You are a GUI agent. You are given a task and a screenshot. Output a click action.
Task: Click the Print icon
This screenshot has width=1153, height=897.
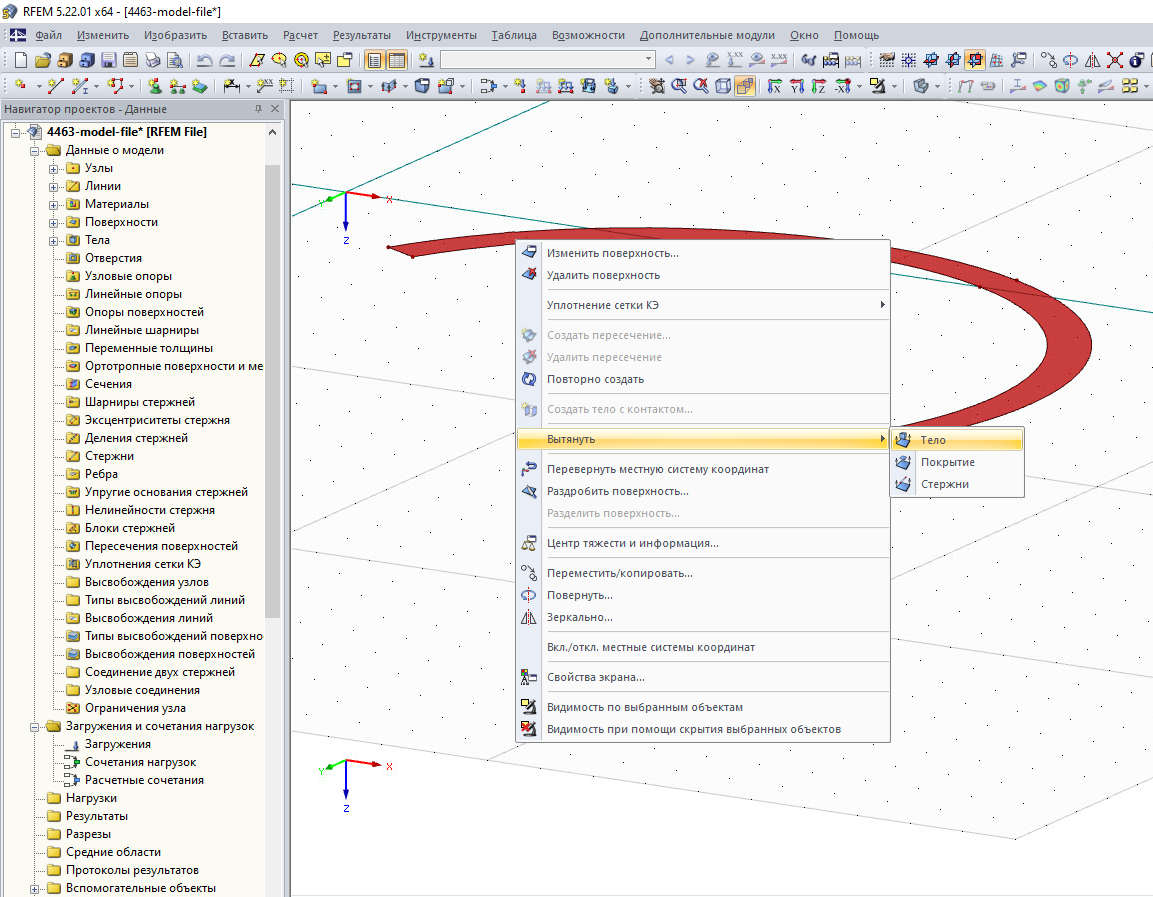click(152, 60)
